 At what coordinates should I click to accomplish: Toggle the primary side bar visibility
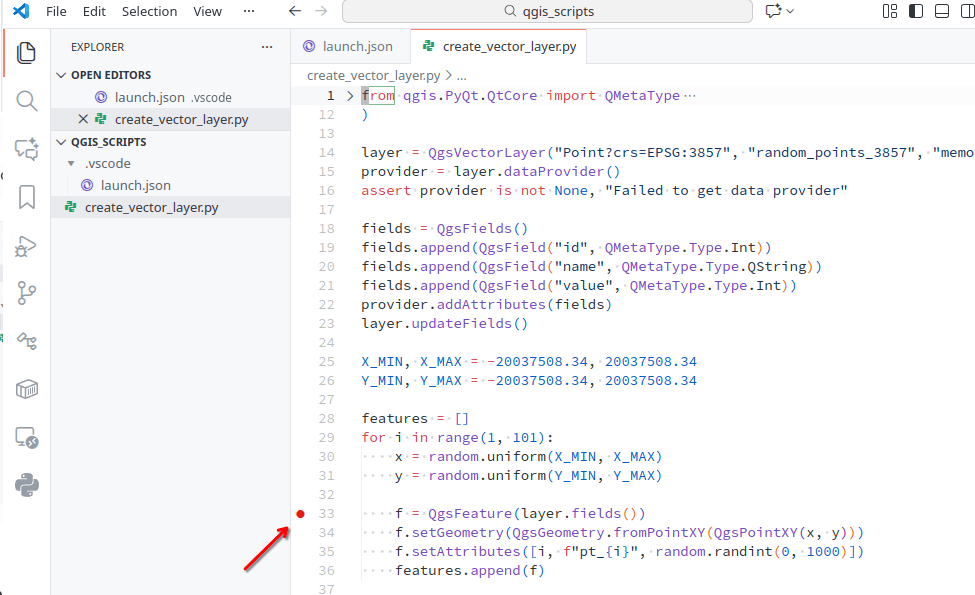(x=915, y=11)
